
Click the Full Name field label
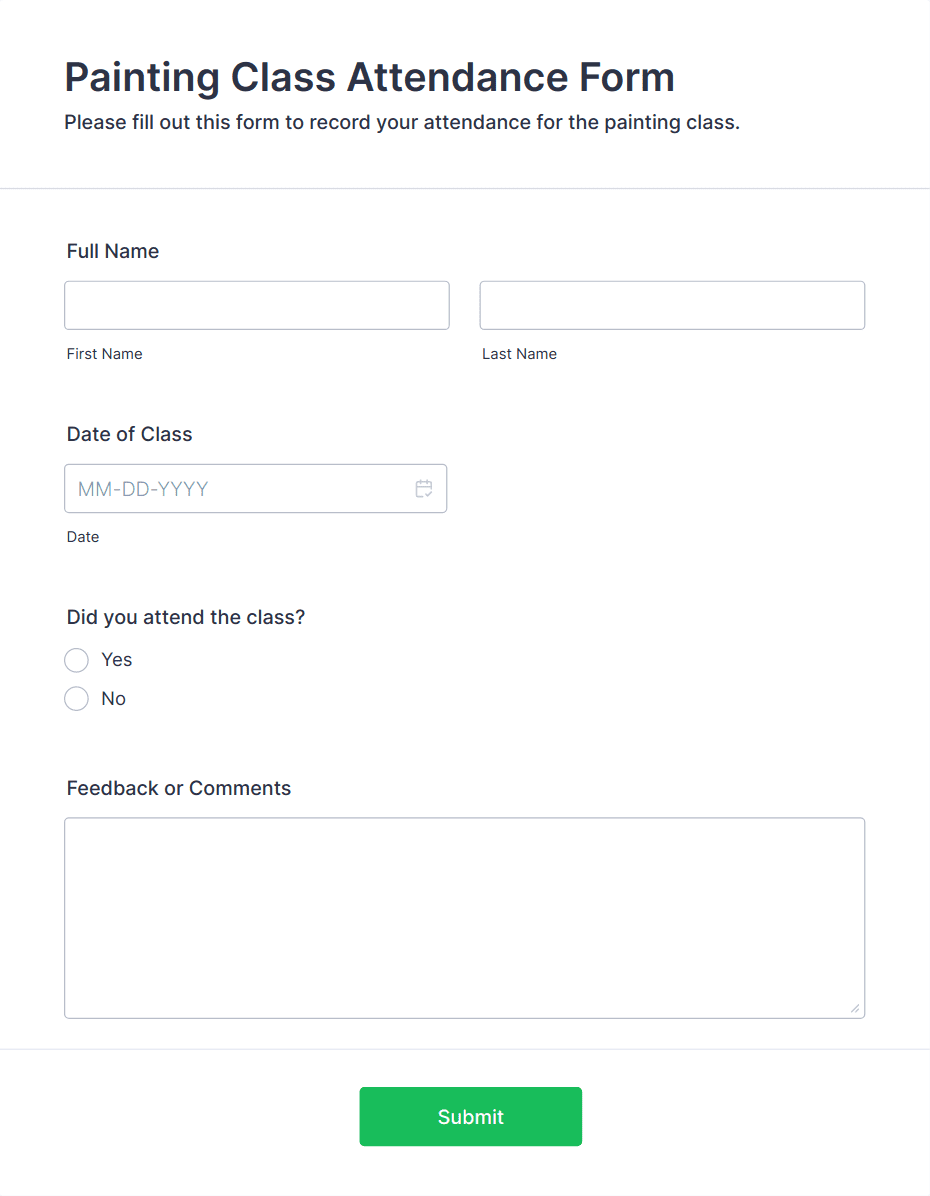tap(113, 251)
